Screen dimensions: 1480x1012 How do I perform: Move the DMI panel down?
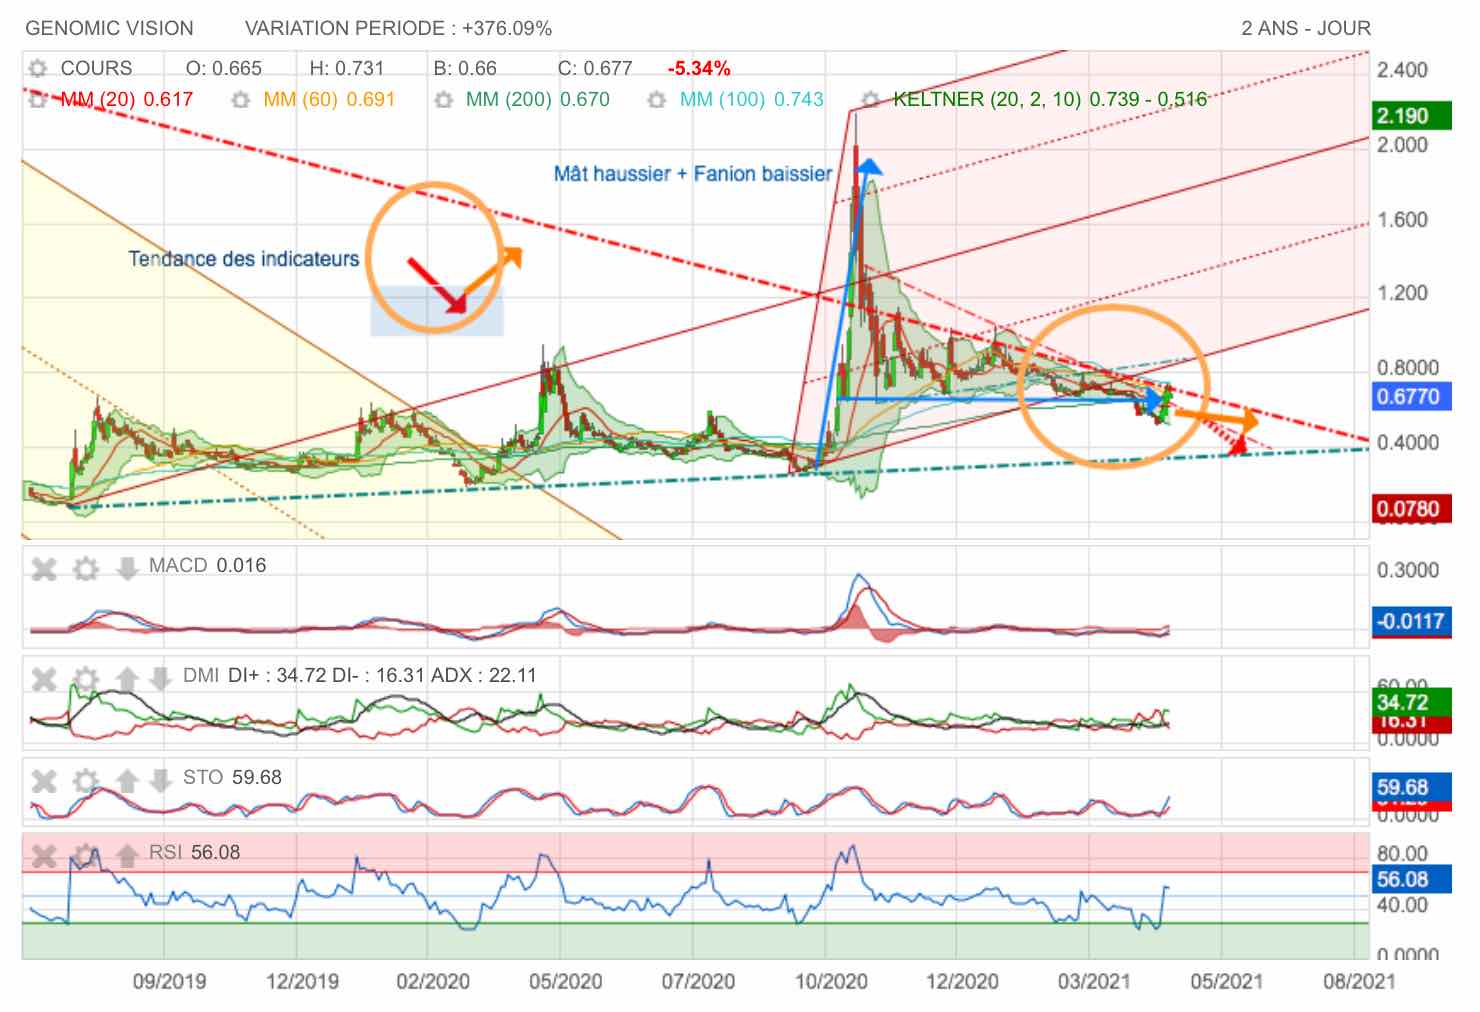(x=160, y=680)
